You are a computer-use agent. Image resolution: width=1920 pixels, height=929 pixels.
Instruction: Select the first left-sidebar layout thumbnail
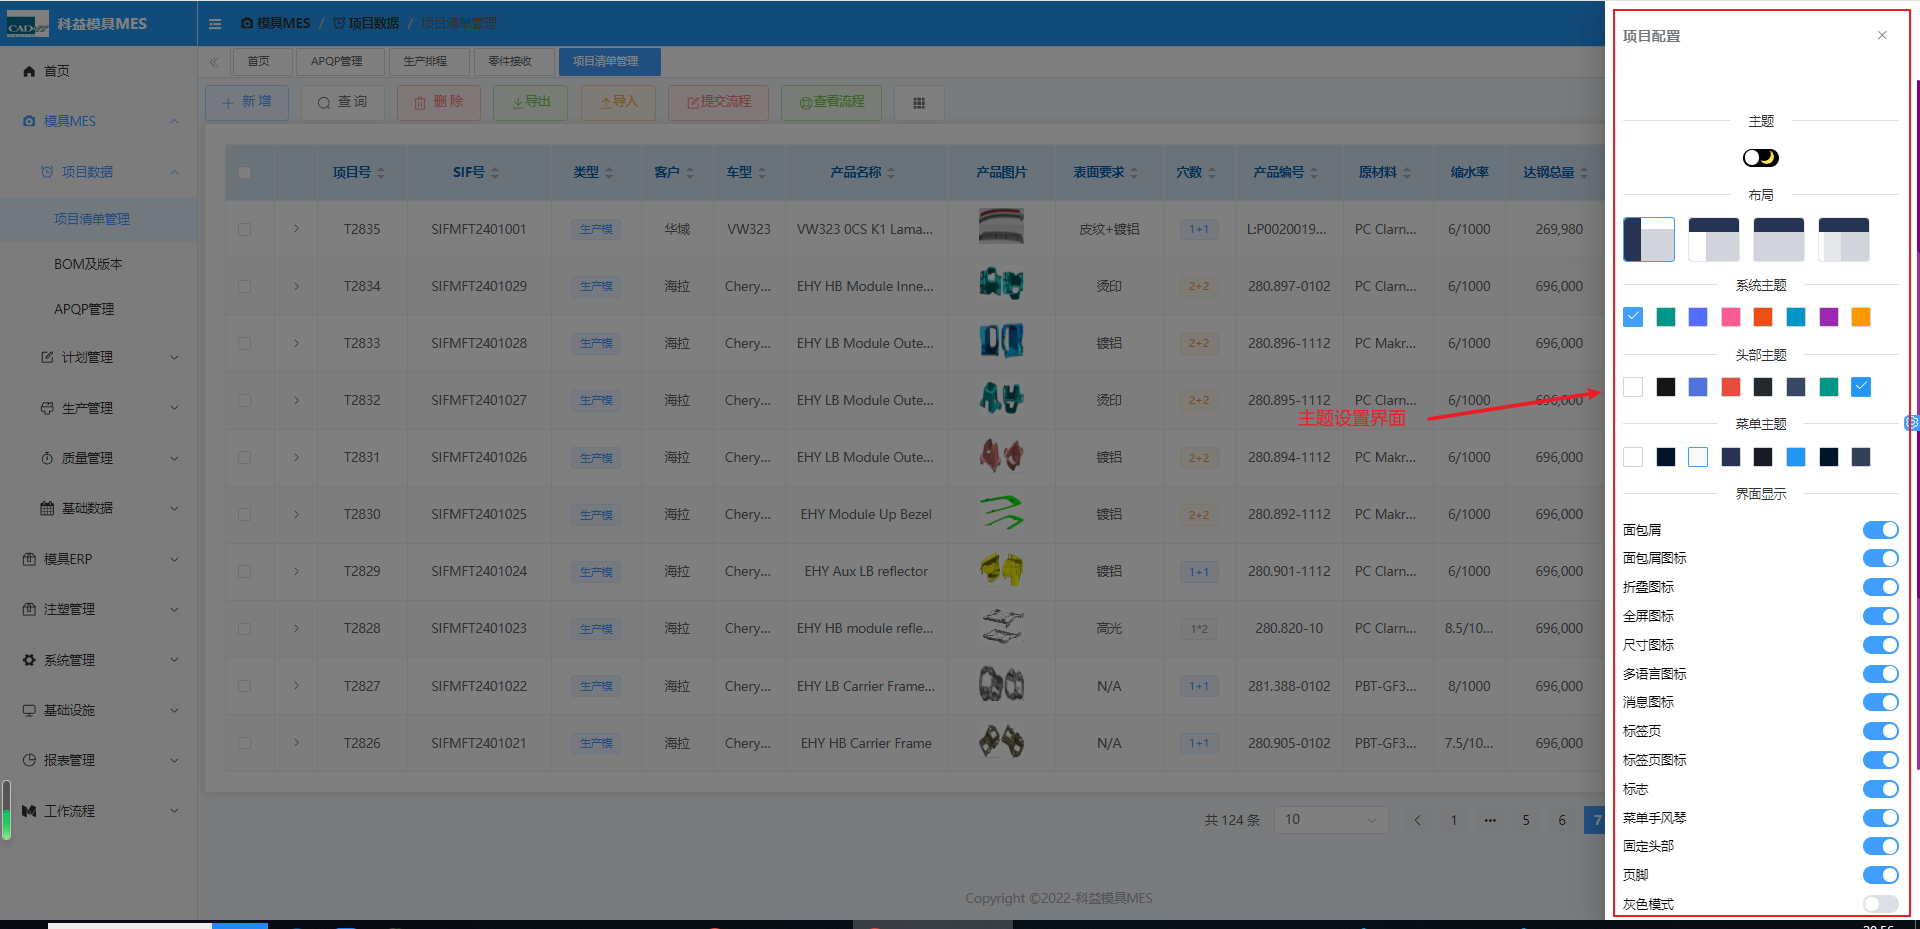pyautogui.click(x=1648, y=240)
